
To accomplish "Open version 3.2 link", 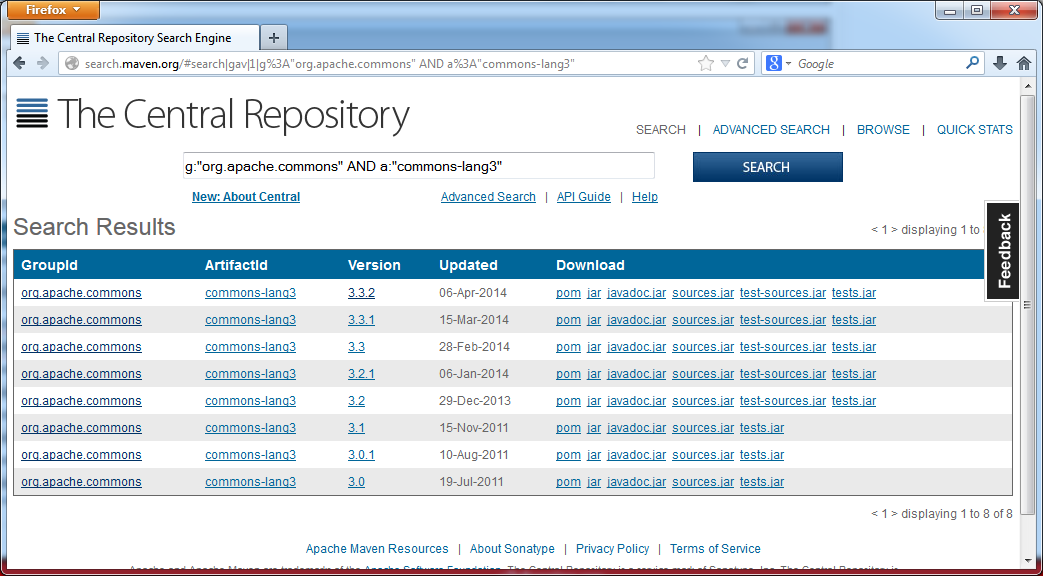I will tap(356, 401).
